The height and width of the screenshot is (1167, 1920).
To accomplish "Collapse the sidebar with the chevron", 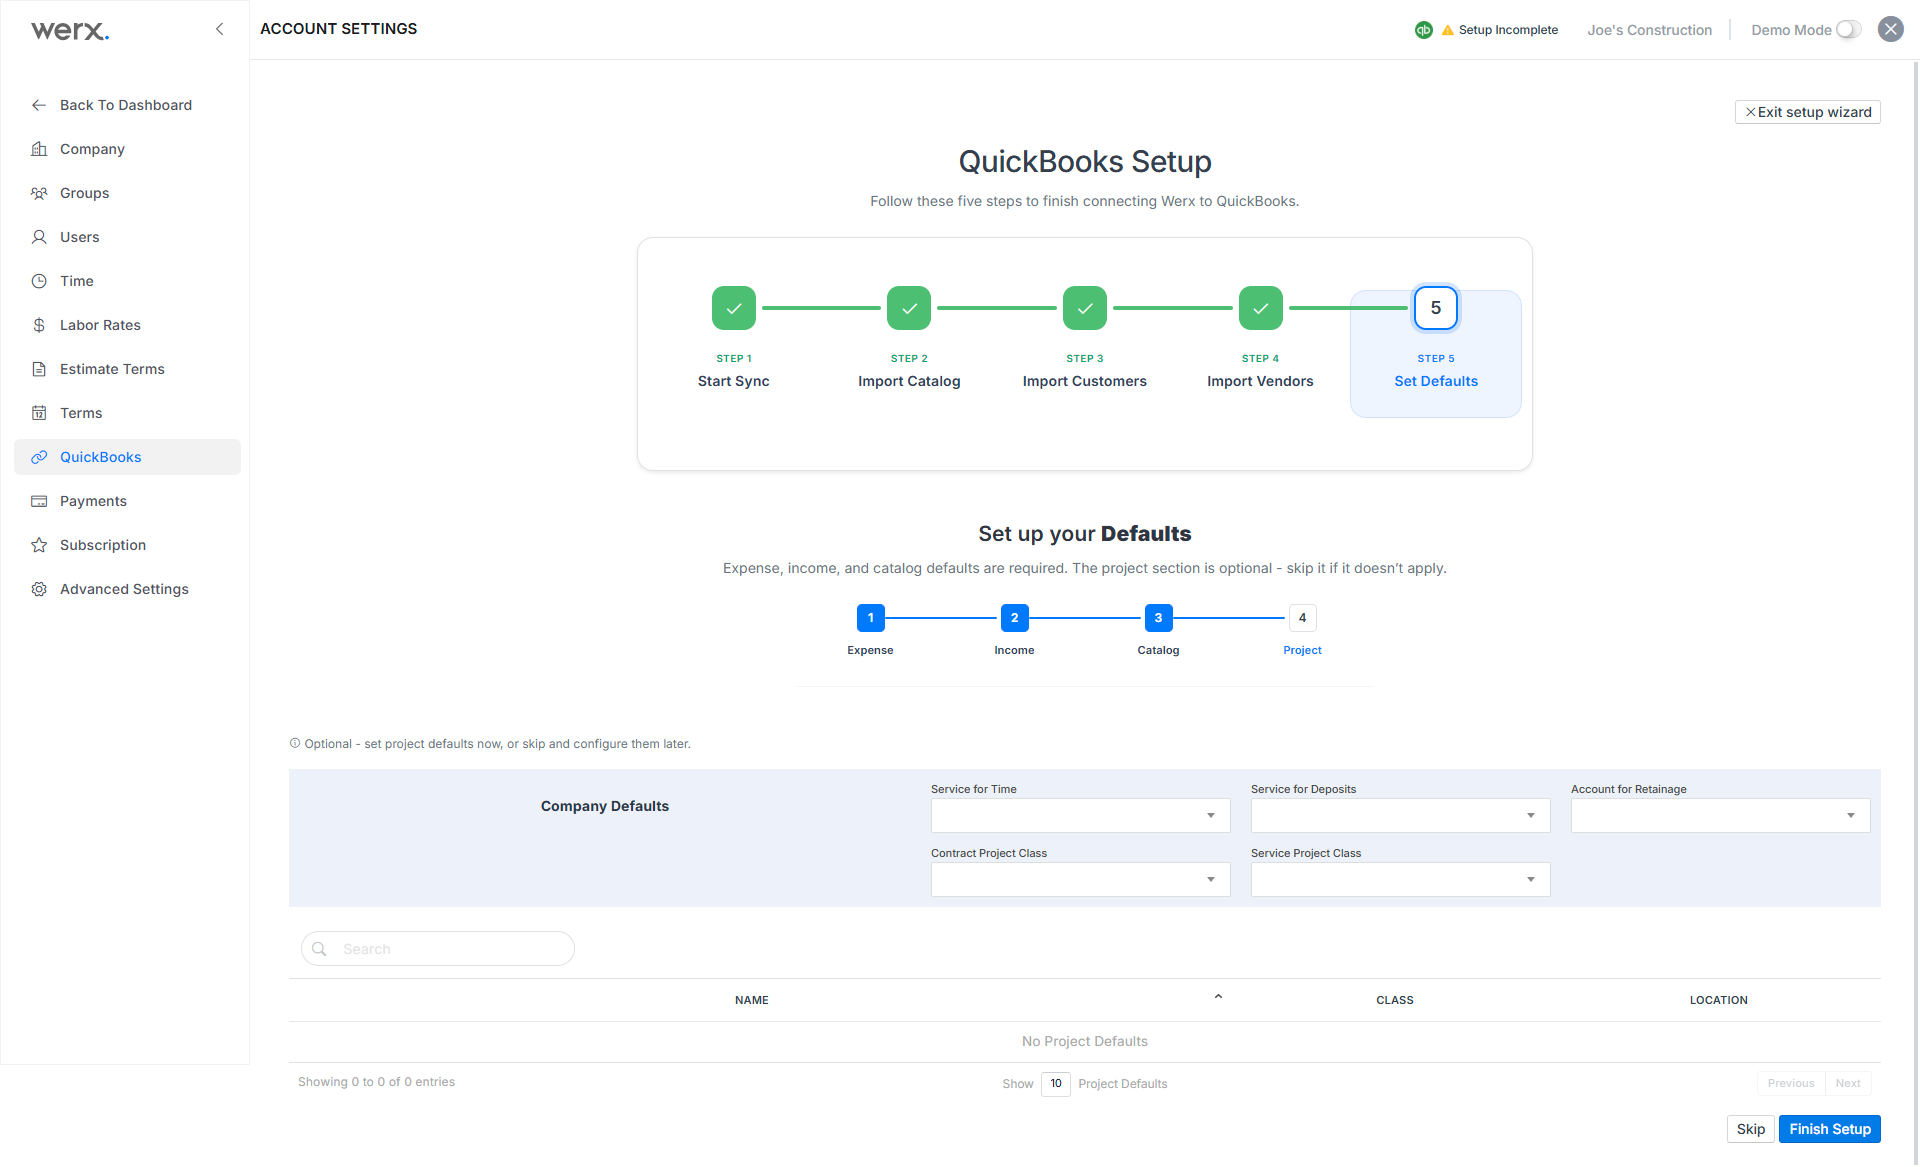I will pos(220,29).
